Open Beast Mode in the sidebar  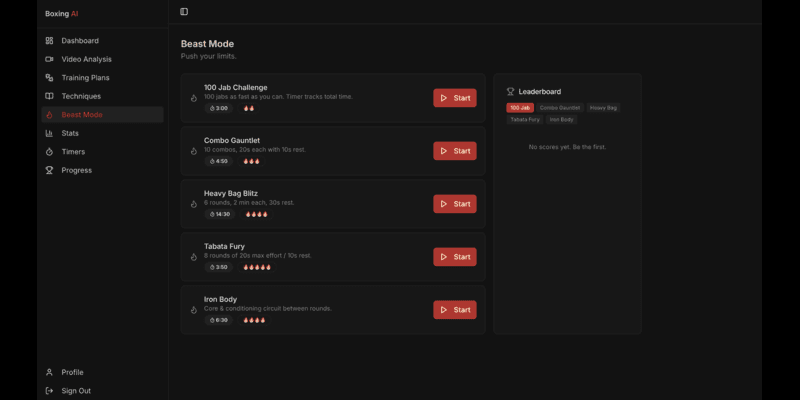coord(82,115)
